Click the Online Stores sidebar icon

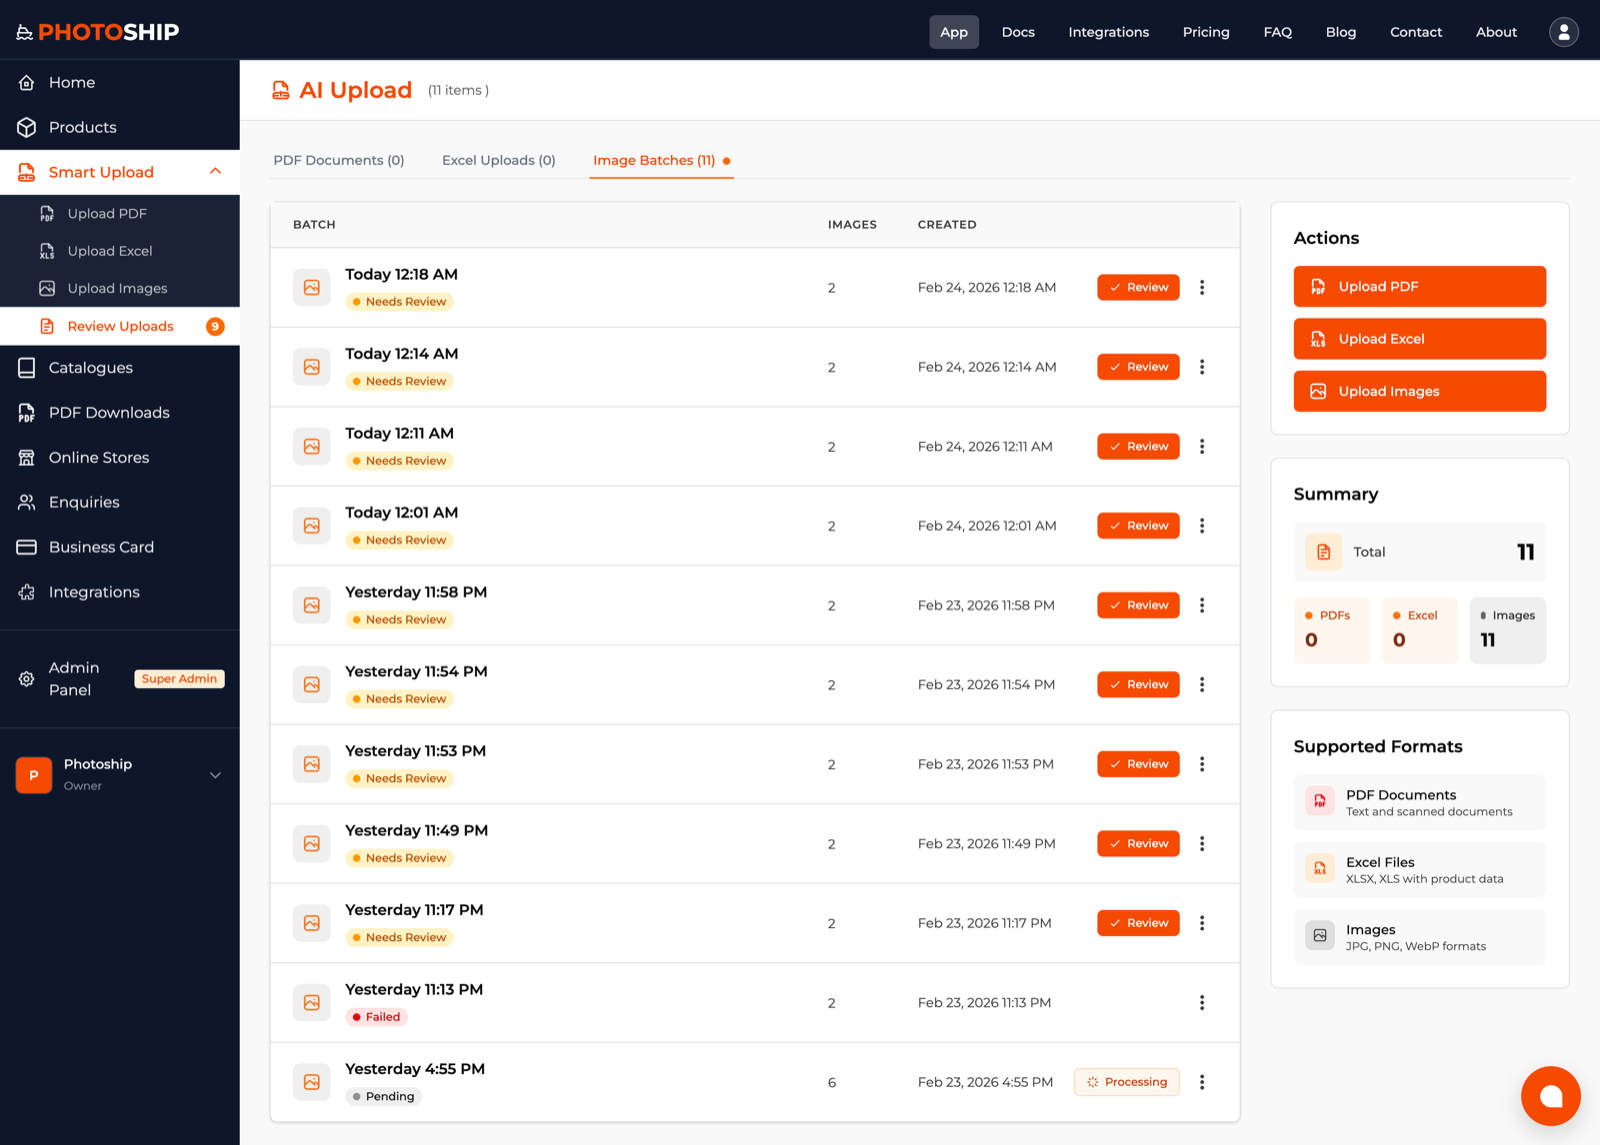pos(27,458)
